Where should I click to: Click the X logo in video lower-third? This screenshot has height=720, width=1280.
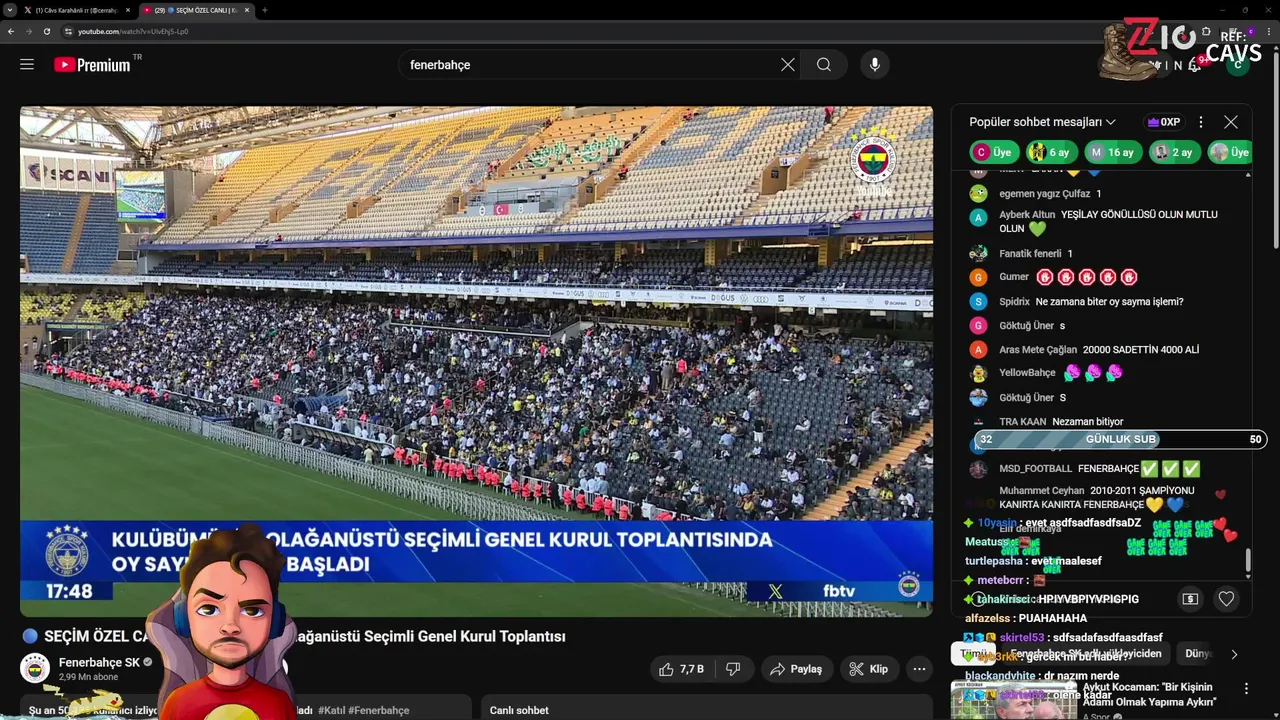pyautogui.click(x=775, y=591)
